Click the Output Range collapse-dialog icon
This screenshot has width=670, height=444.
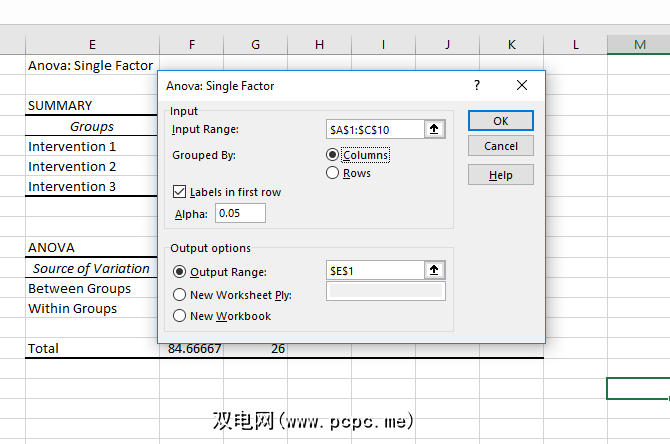tap(434, 270)
